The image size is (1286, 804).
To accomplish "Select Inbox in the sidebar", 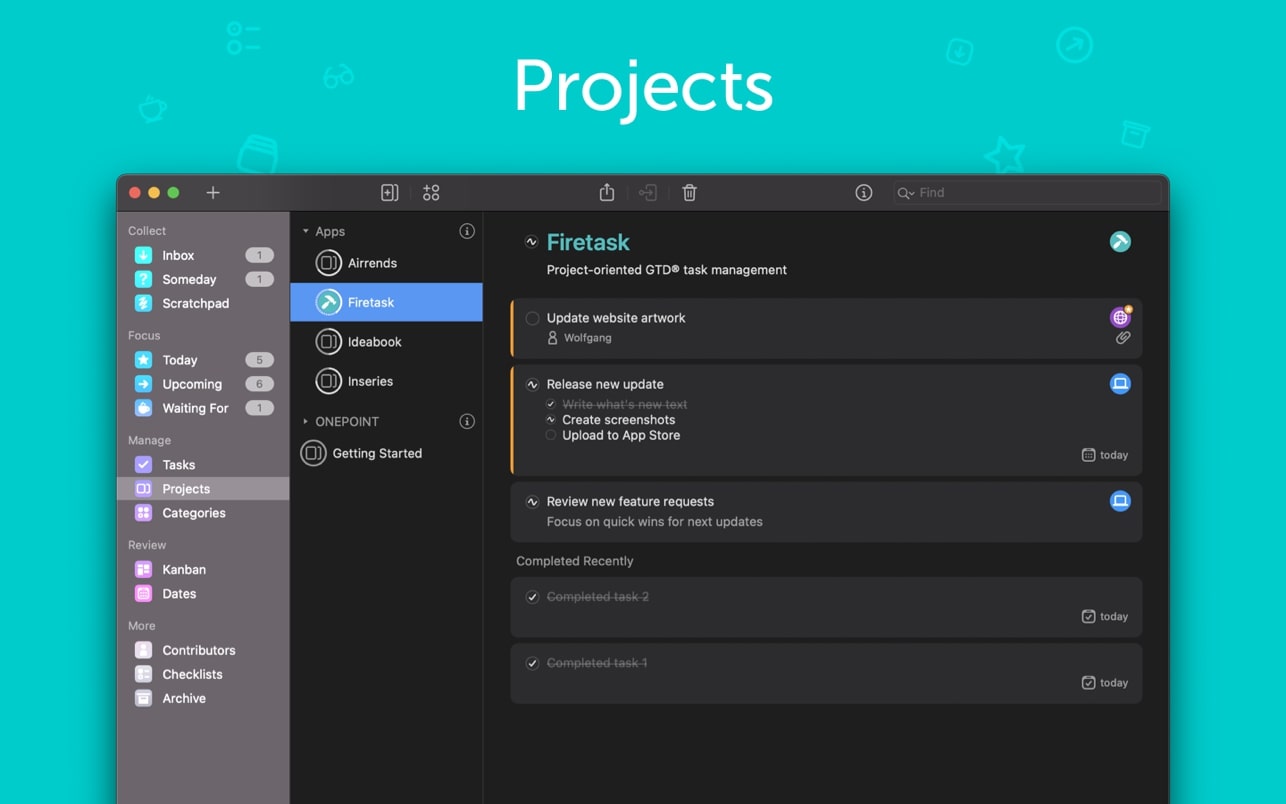I will [178, 256].
